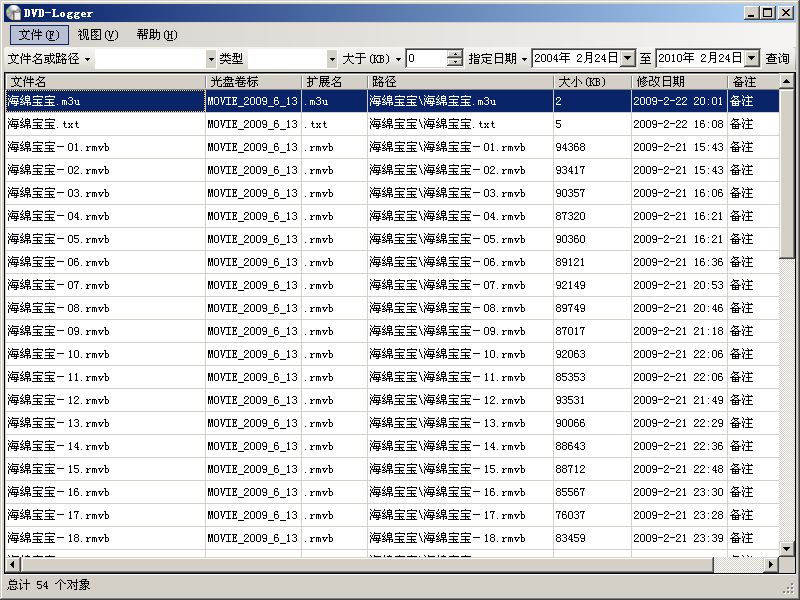The height and width of the screenshot is (600, 800).
Task: Sort by 备注 column header
Action: pyautogui.click(x=754, y=82)
